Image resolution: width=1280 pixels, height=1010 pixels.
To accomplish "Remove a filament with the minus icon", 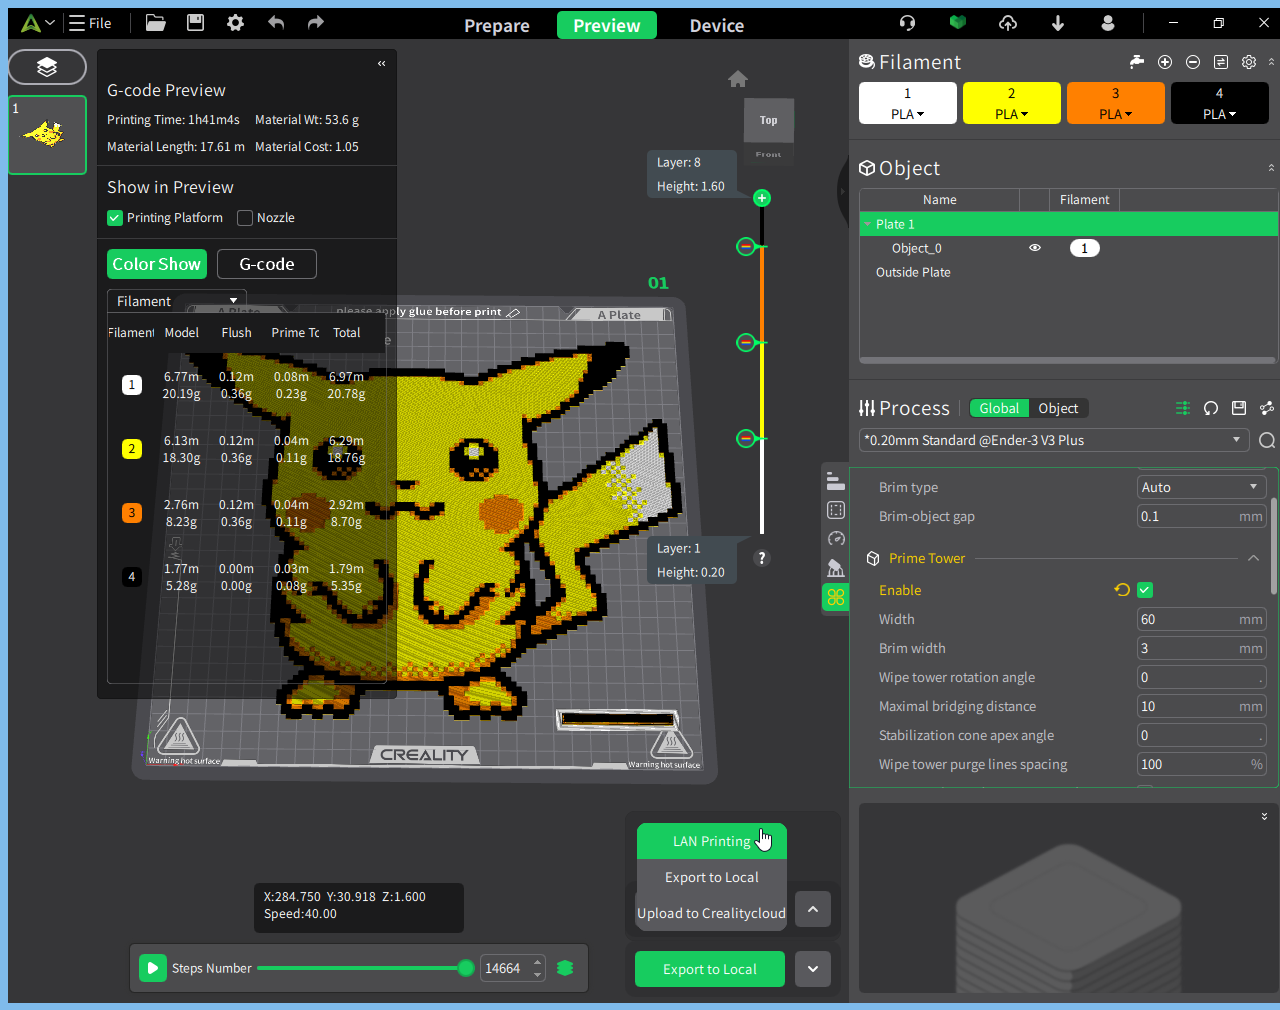I will [1193, 62].
